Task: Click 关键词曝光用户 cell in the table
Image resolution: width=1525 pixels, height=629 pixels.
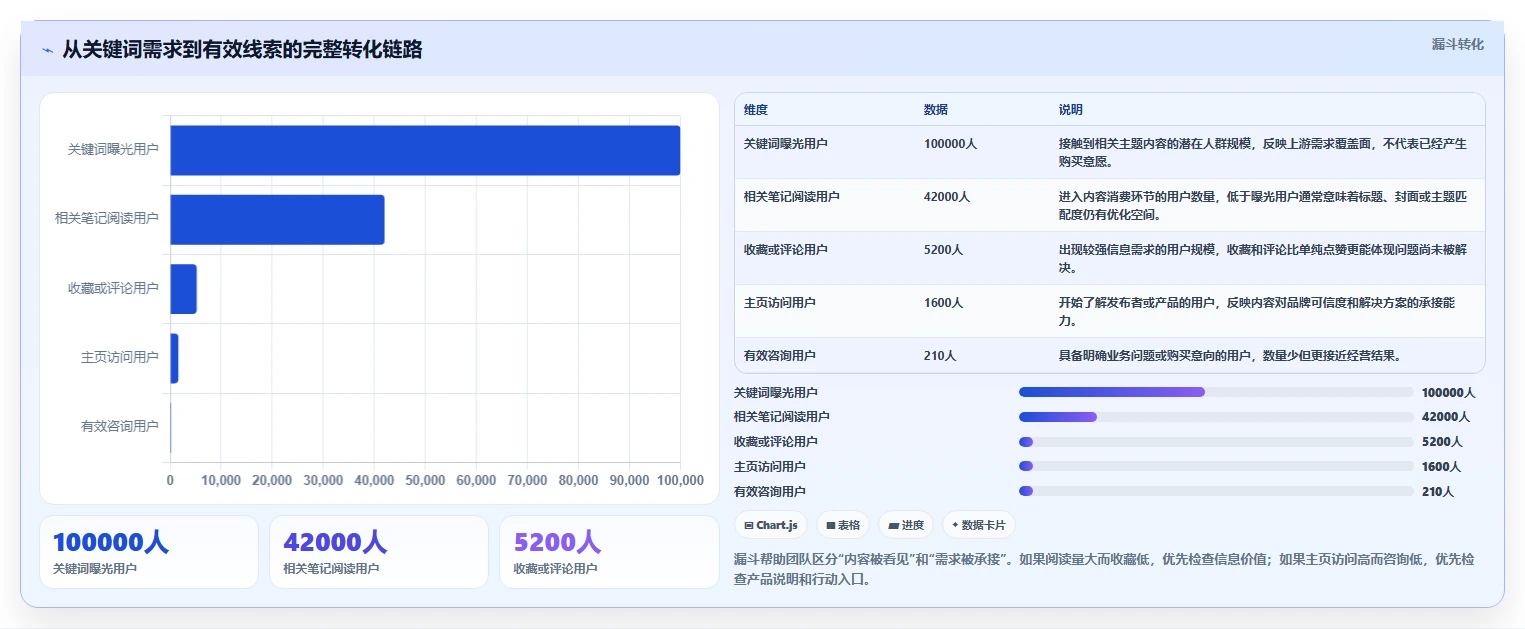Action: point(786,144)
